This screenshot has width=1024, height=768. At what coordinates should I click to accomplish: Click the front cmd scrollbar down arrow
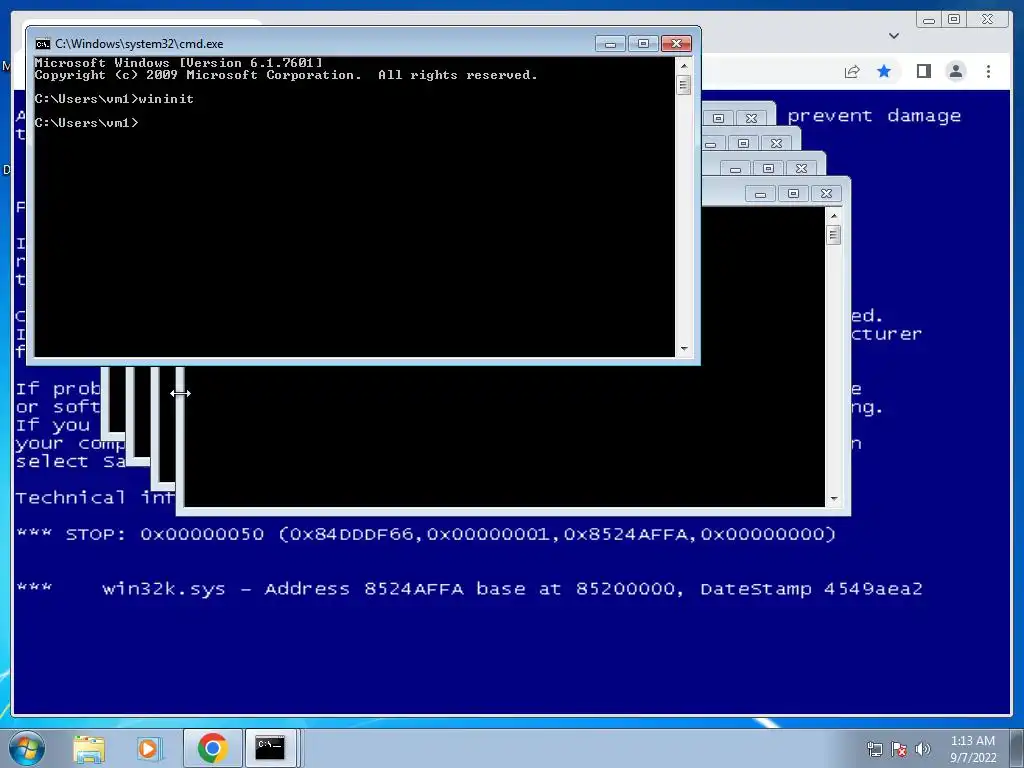click(x=684, y=349)
